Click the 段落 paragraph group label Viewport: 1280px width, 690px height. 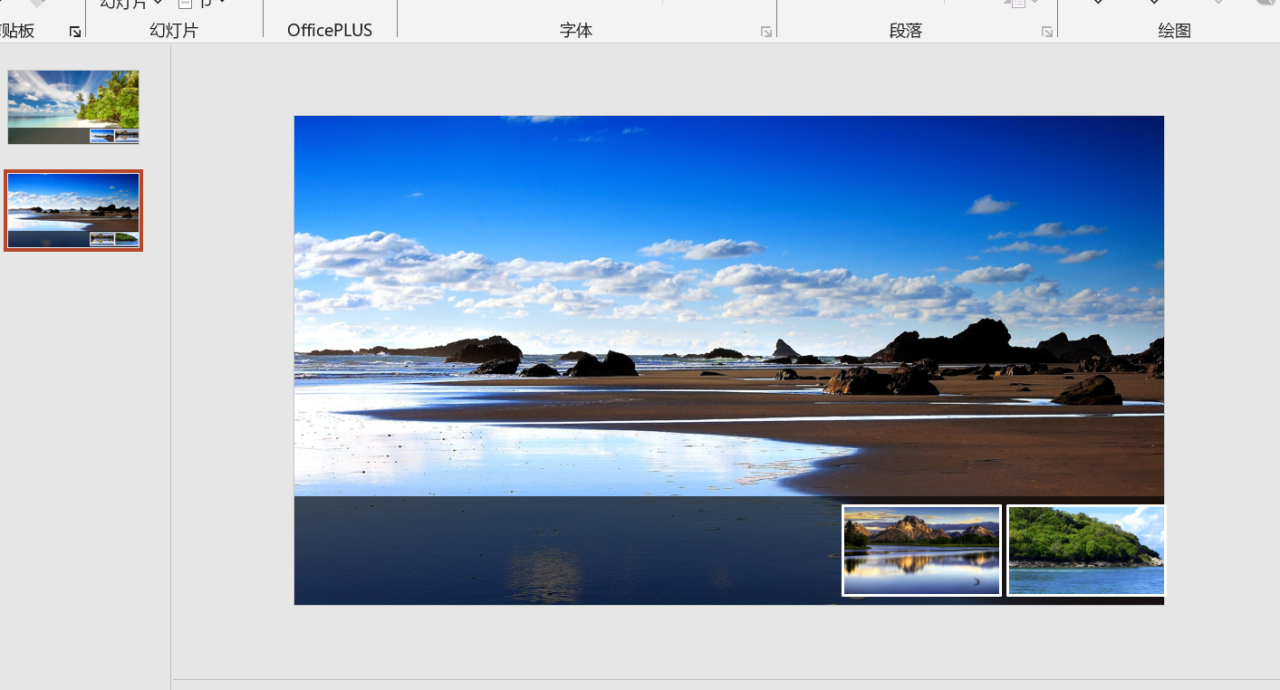[x=905, y=31]
